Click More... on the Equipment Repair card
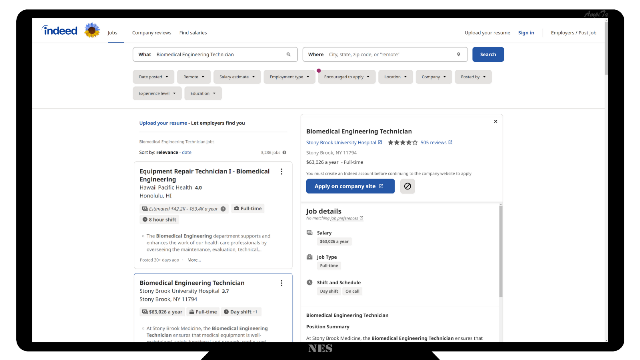640x360 pixels. (194, 260)
